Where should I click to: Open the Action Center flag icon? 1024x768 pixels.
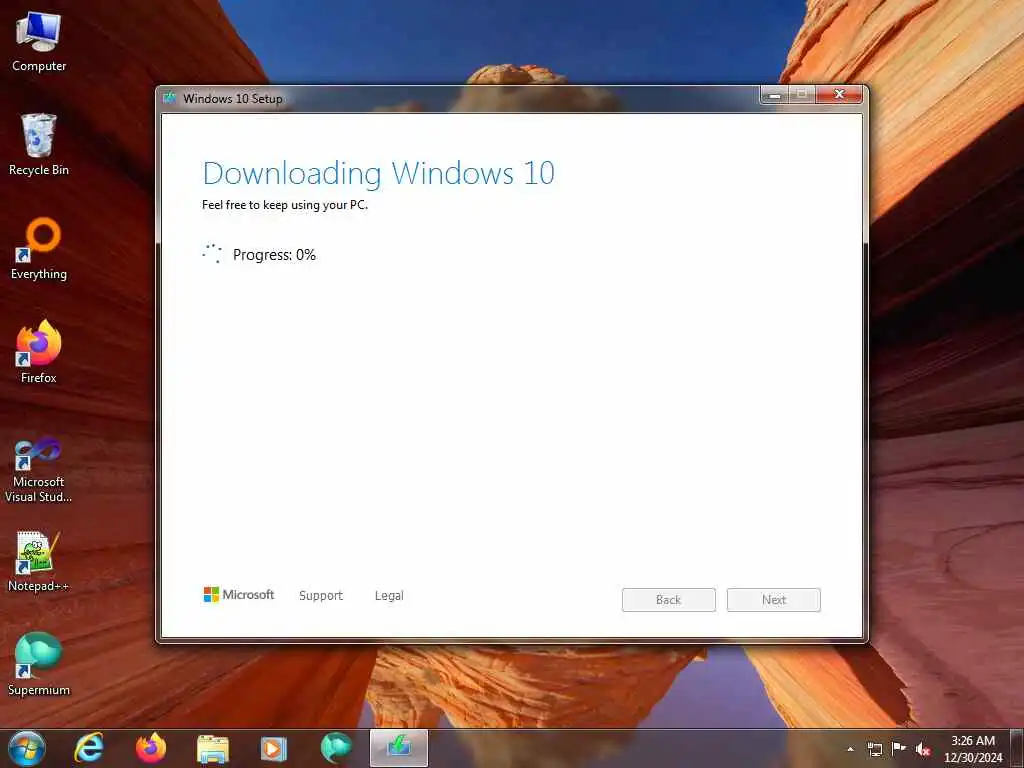[899, 748]
